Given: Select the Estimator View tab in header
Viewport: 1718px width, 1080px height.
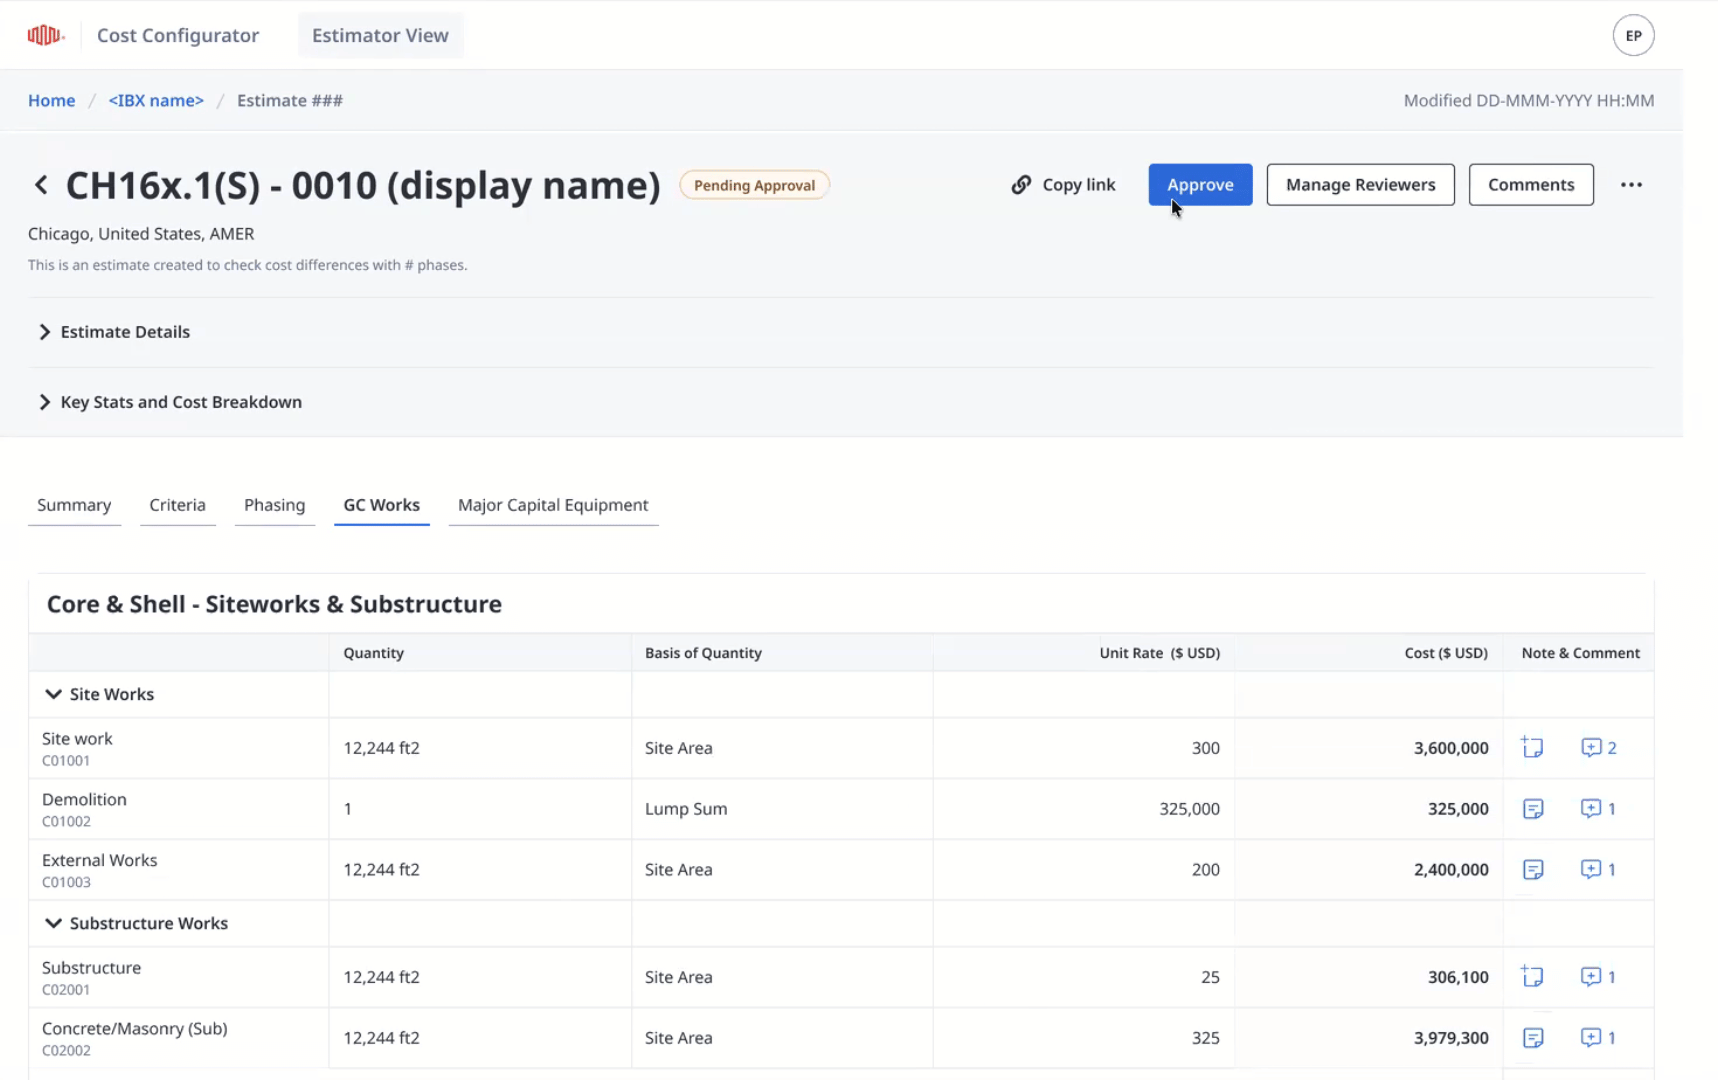Looking at the screenshot, I should (x=380, y=35).
